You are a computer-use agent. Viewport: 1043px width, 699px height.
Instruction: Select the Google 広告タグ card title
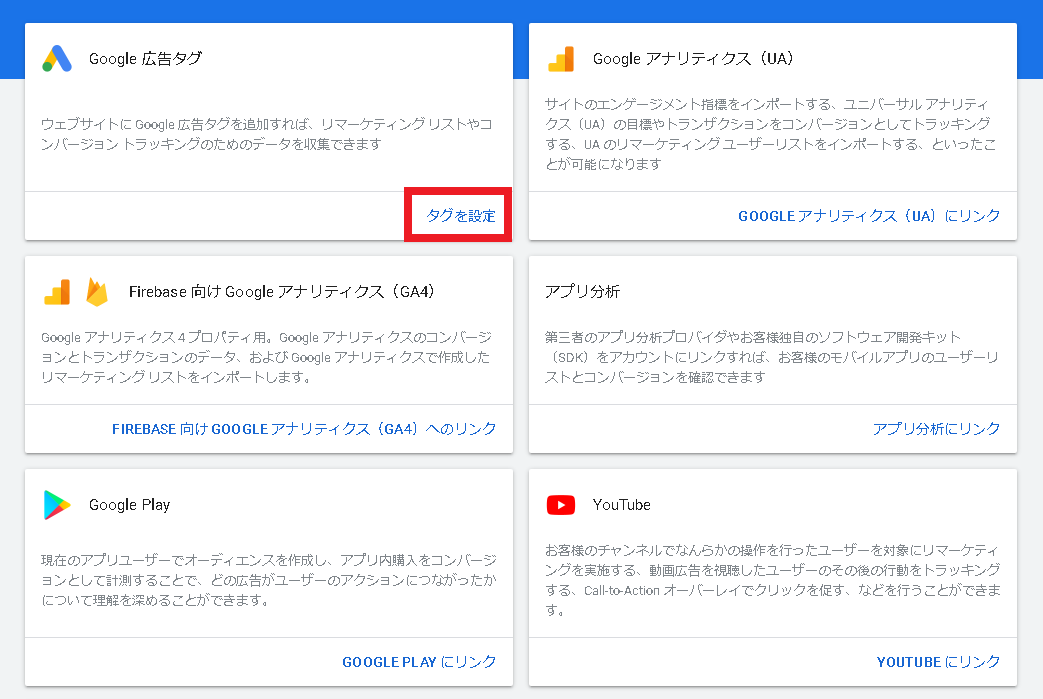click(x=146, y=59)
